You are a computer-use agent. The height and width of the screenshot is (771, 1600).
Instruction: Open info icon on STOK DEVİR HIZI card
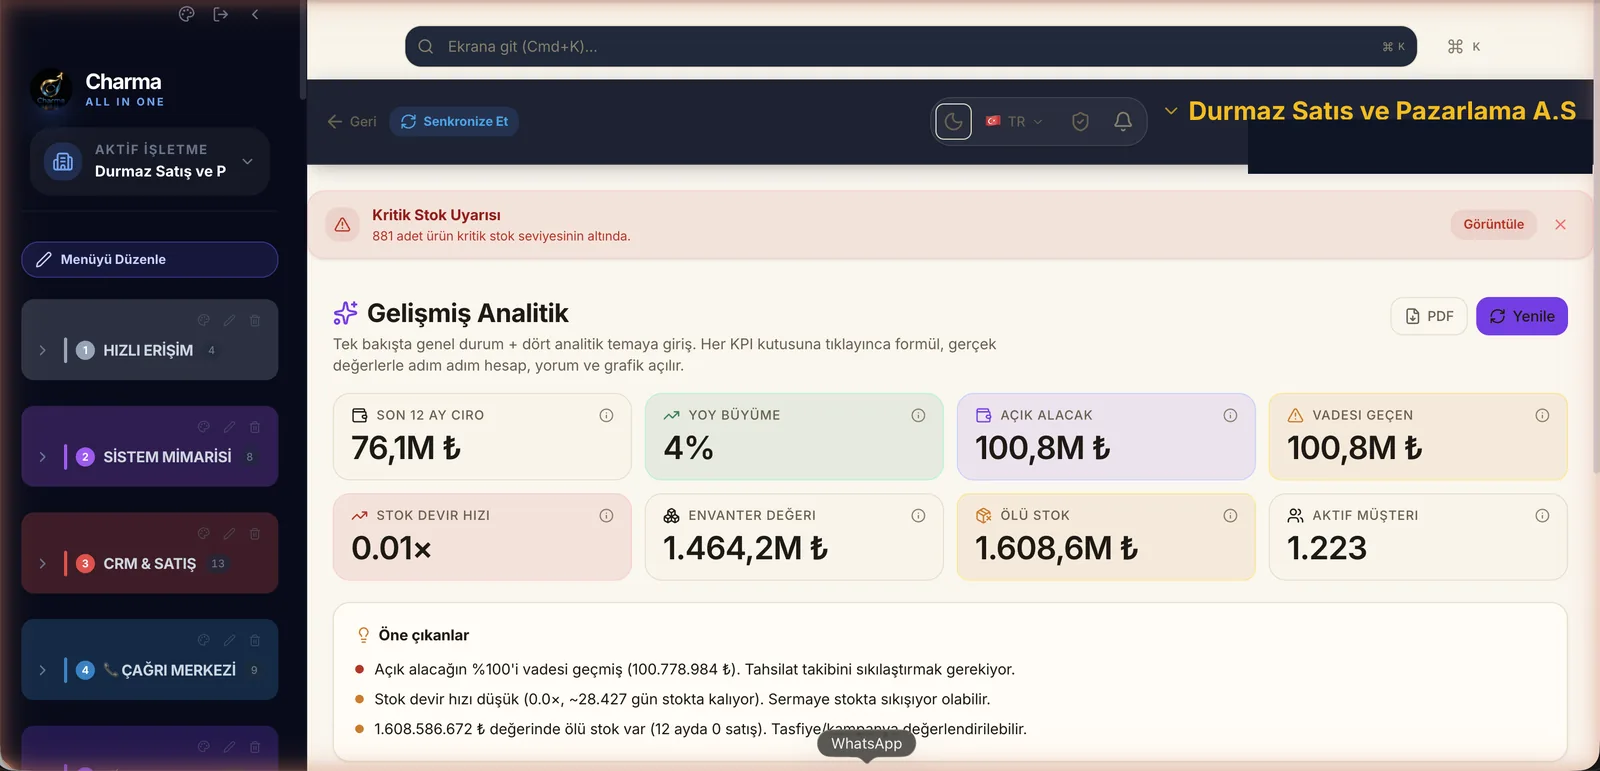pyautogui.click(x=606, y=516)
